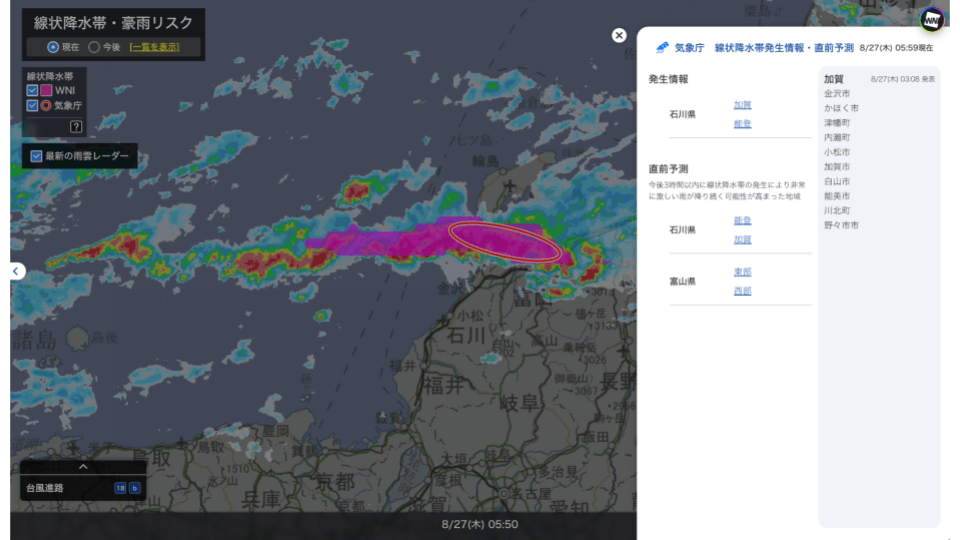
Task: Open the 一覧を表示 link
Action: (x=154, y=47)
